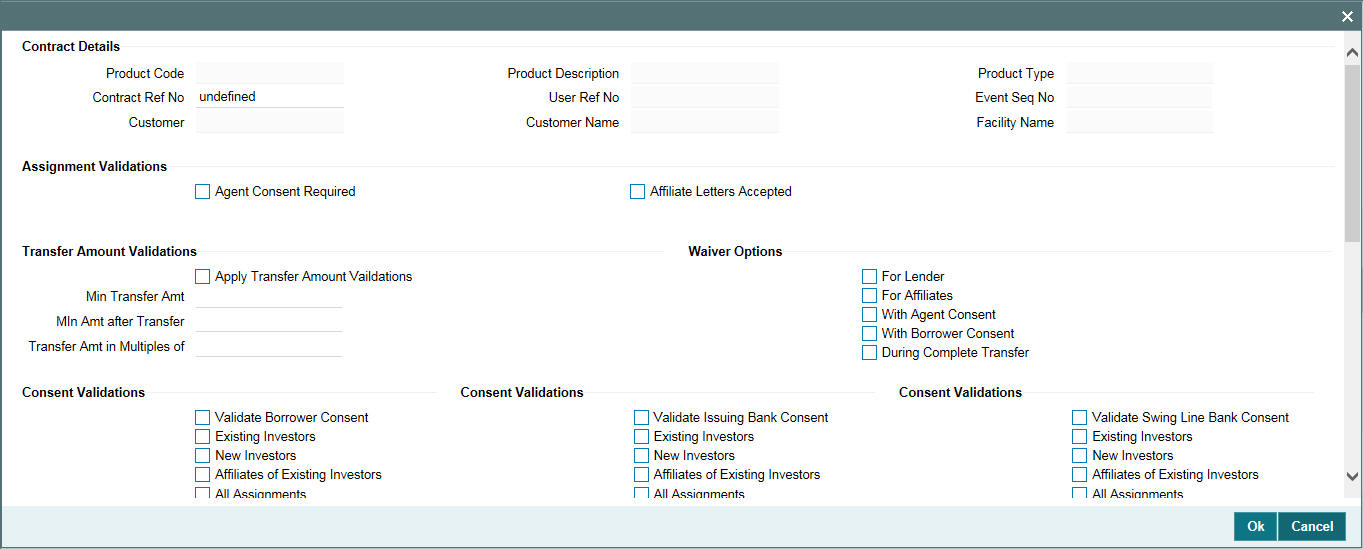Check Validate Borrower Consent
The width and height of the screenshot is (1363, 549).
203,418
